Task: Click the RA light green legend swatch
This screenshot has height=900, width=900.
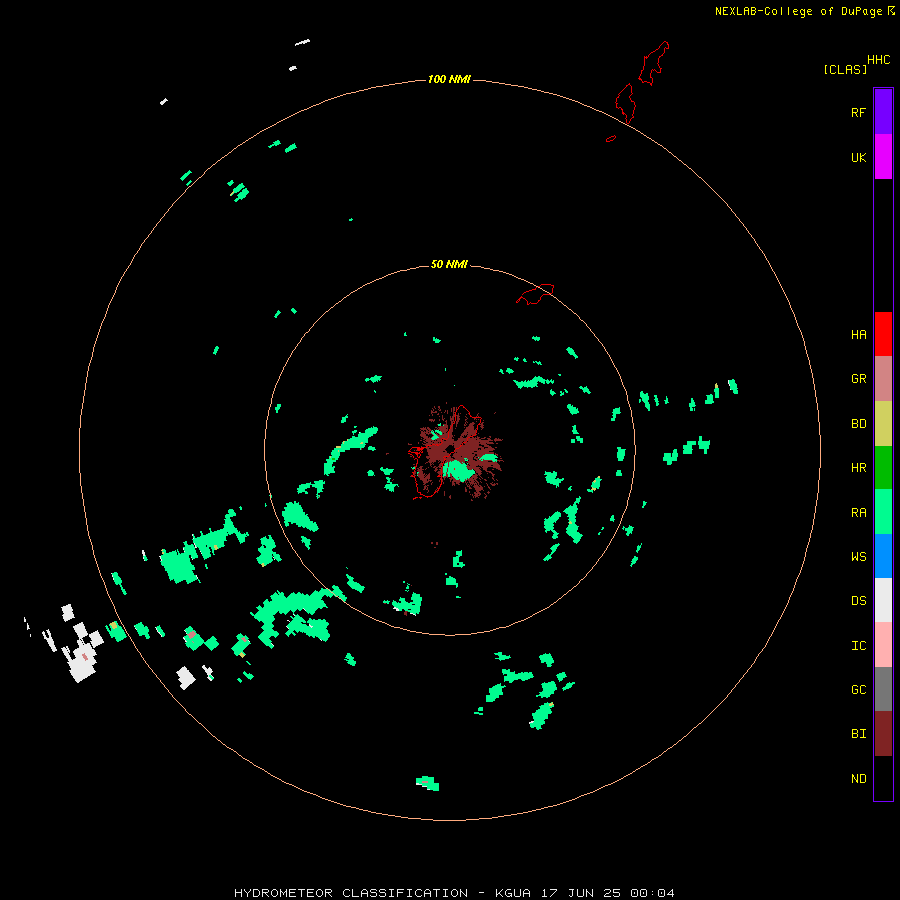Action: [883, 512]
